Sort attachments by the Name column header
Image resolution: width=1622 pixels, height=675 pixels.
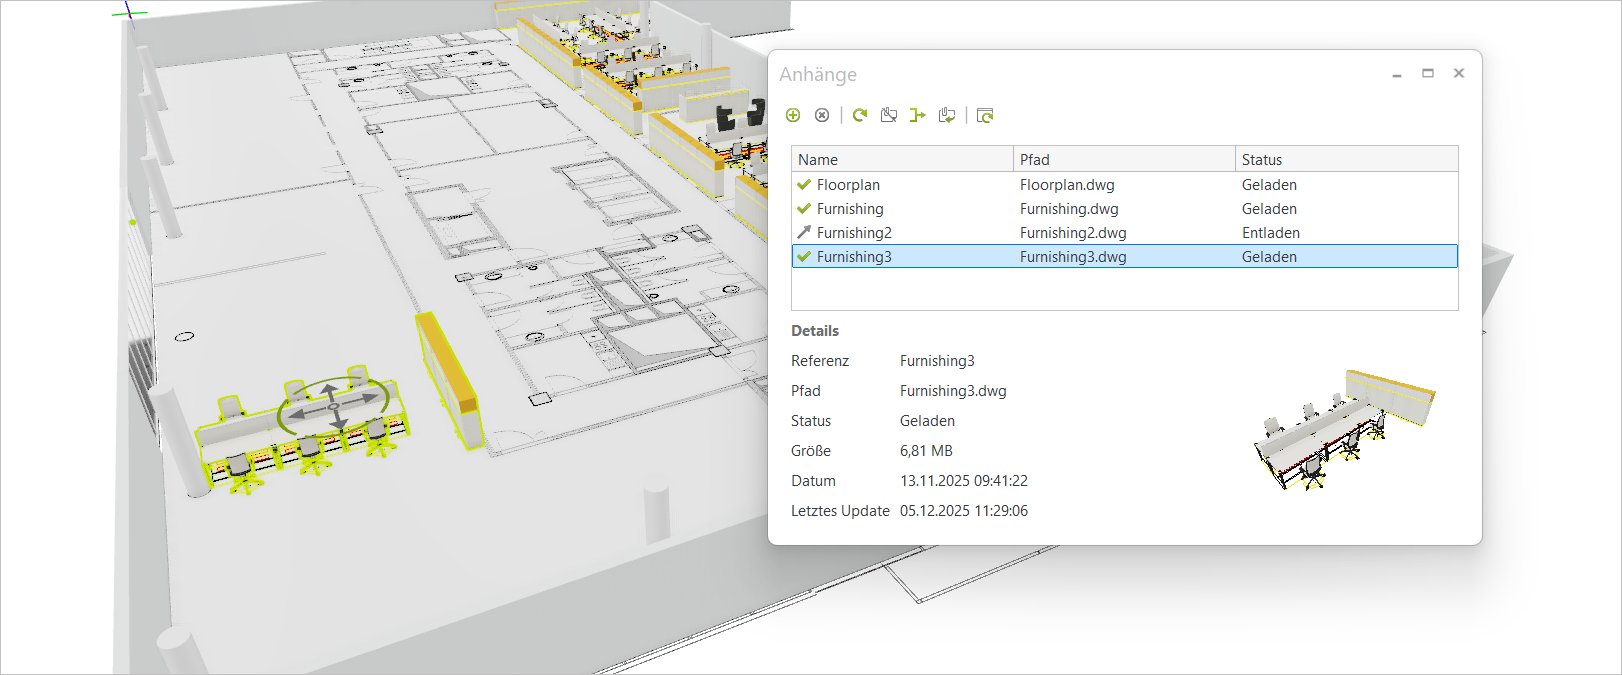point(902,159)
